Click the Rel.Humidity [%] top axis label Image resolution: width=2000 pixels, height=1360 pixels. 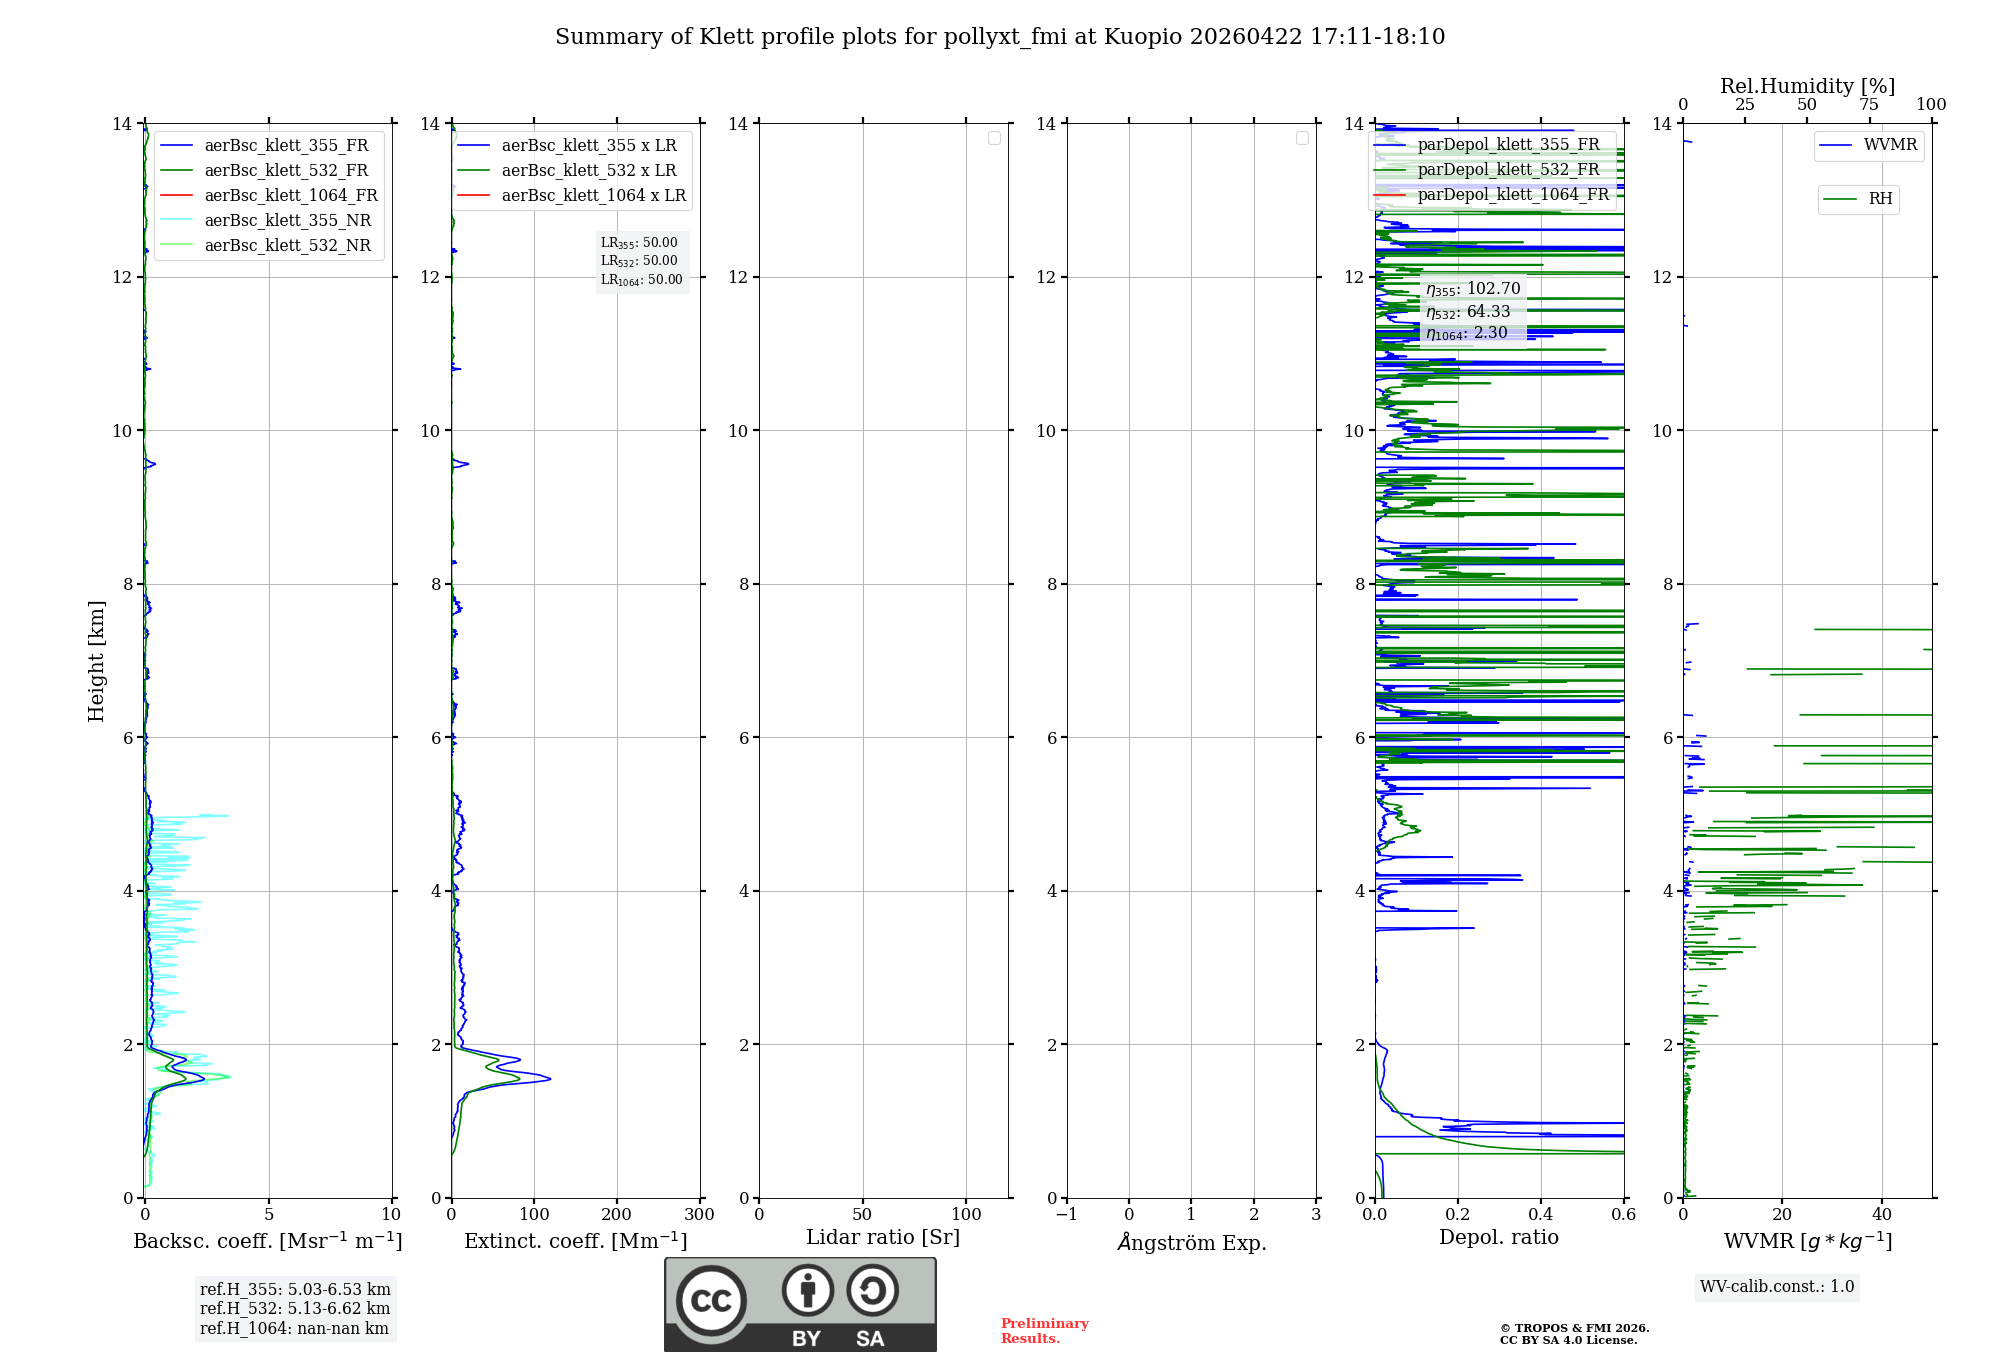[1806, 86]
